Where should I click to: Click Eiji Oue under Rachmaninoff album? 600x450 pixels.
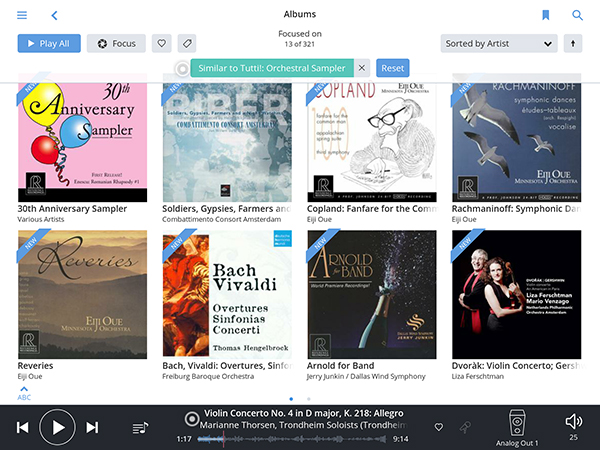464,220
